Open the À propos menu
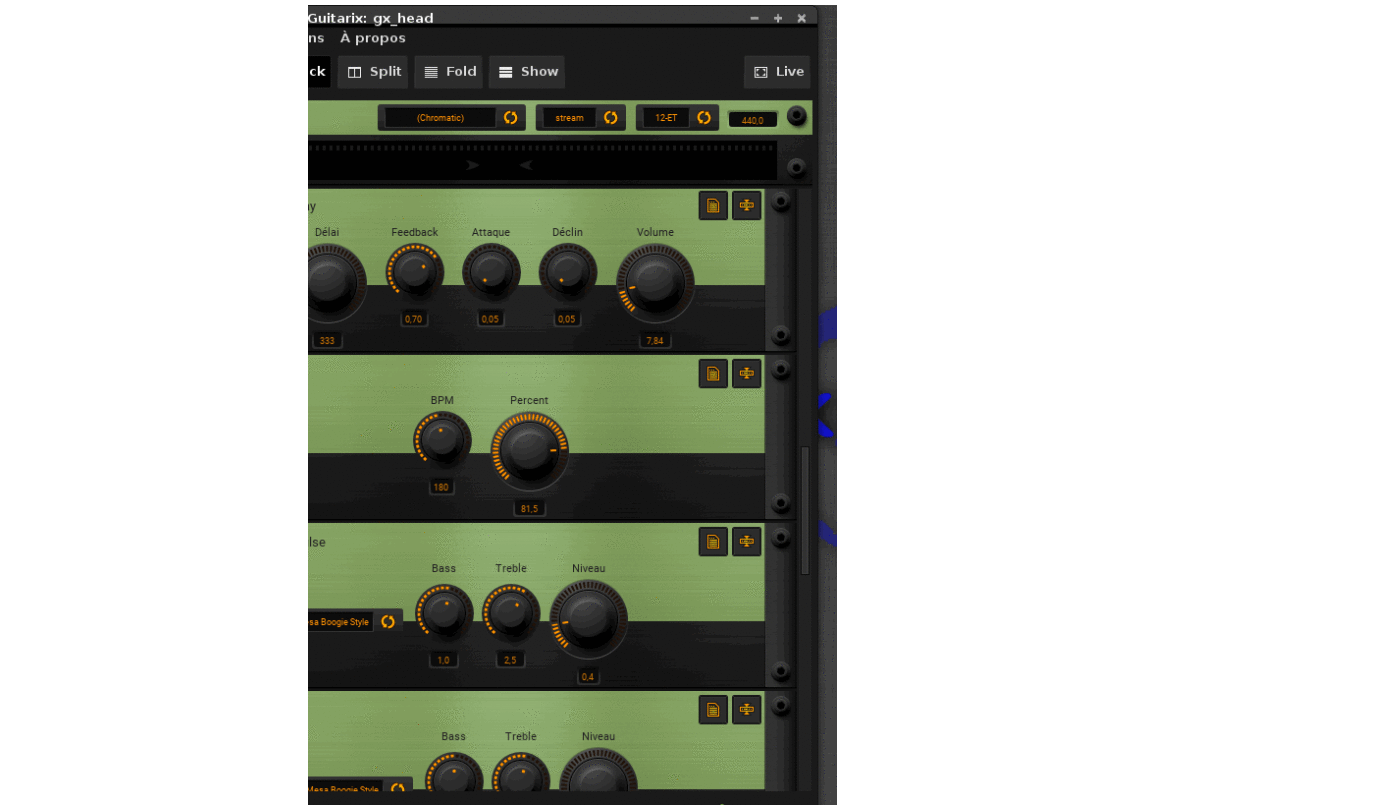1392x805 pixels. click(373, 38)
